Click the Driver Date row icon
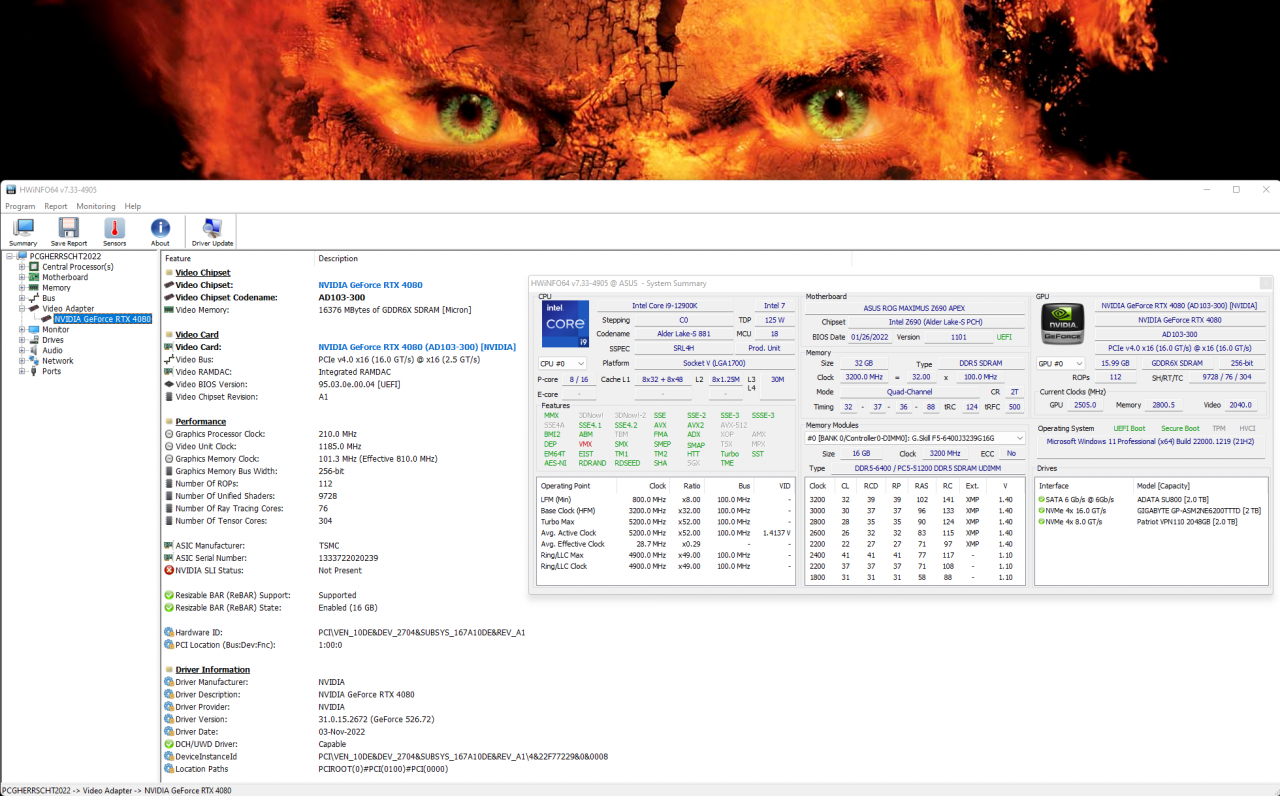The height and width of the screenshot is (796, 1280). click(169, 732)
